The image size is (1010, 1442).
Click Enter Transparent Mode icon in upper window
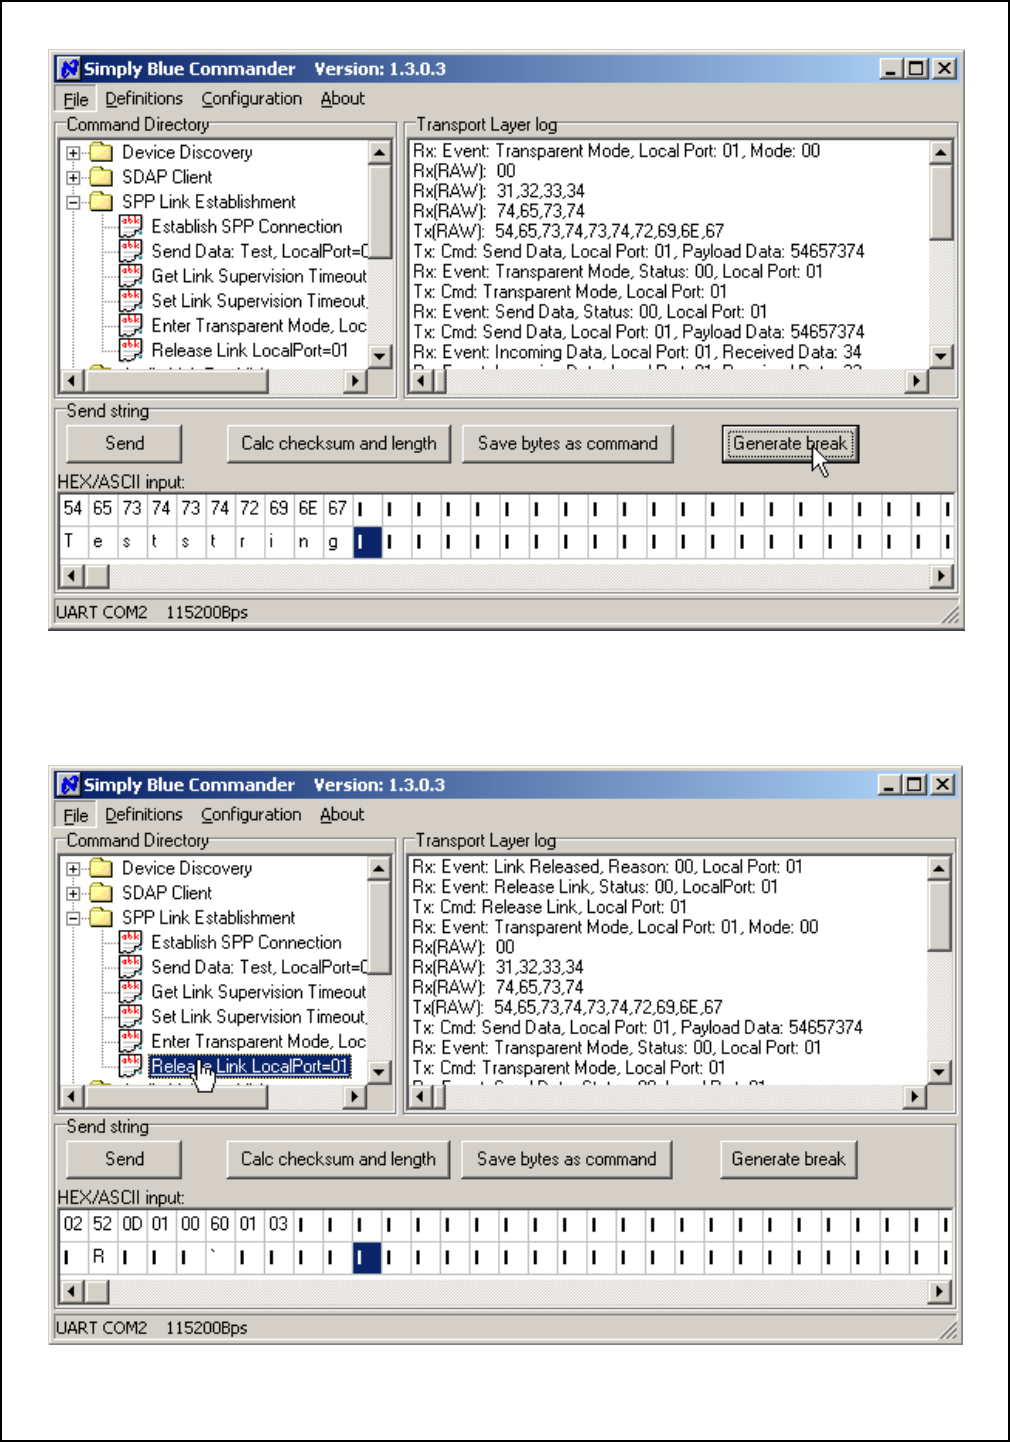[x=130, y=325]
